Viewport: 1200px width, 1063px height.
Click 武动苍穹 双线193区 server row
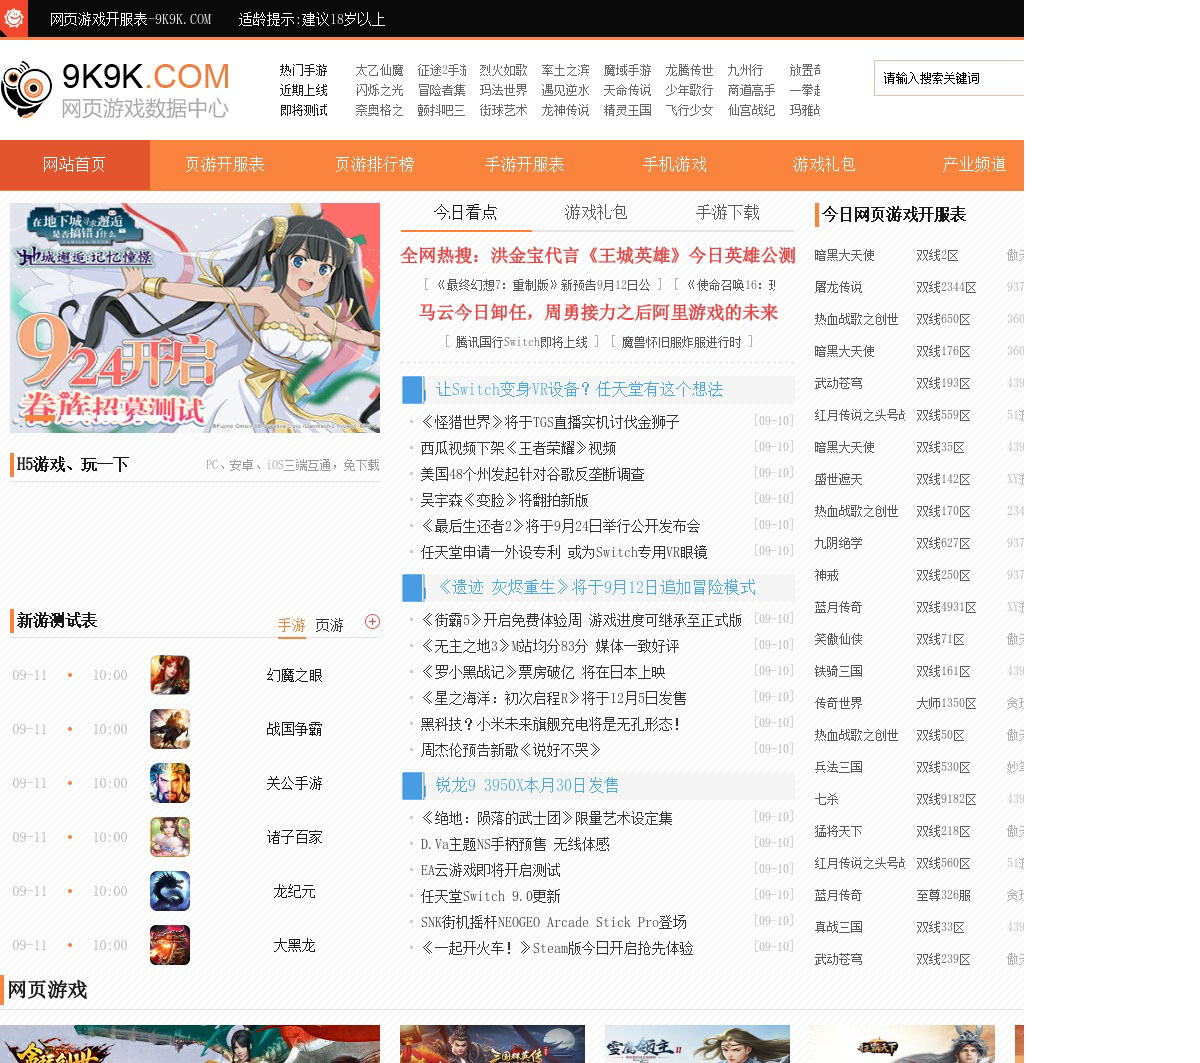coord(918,383)
